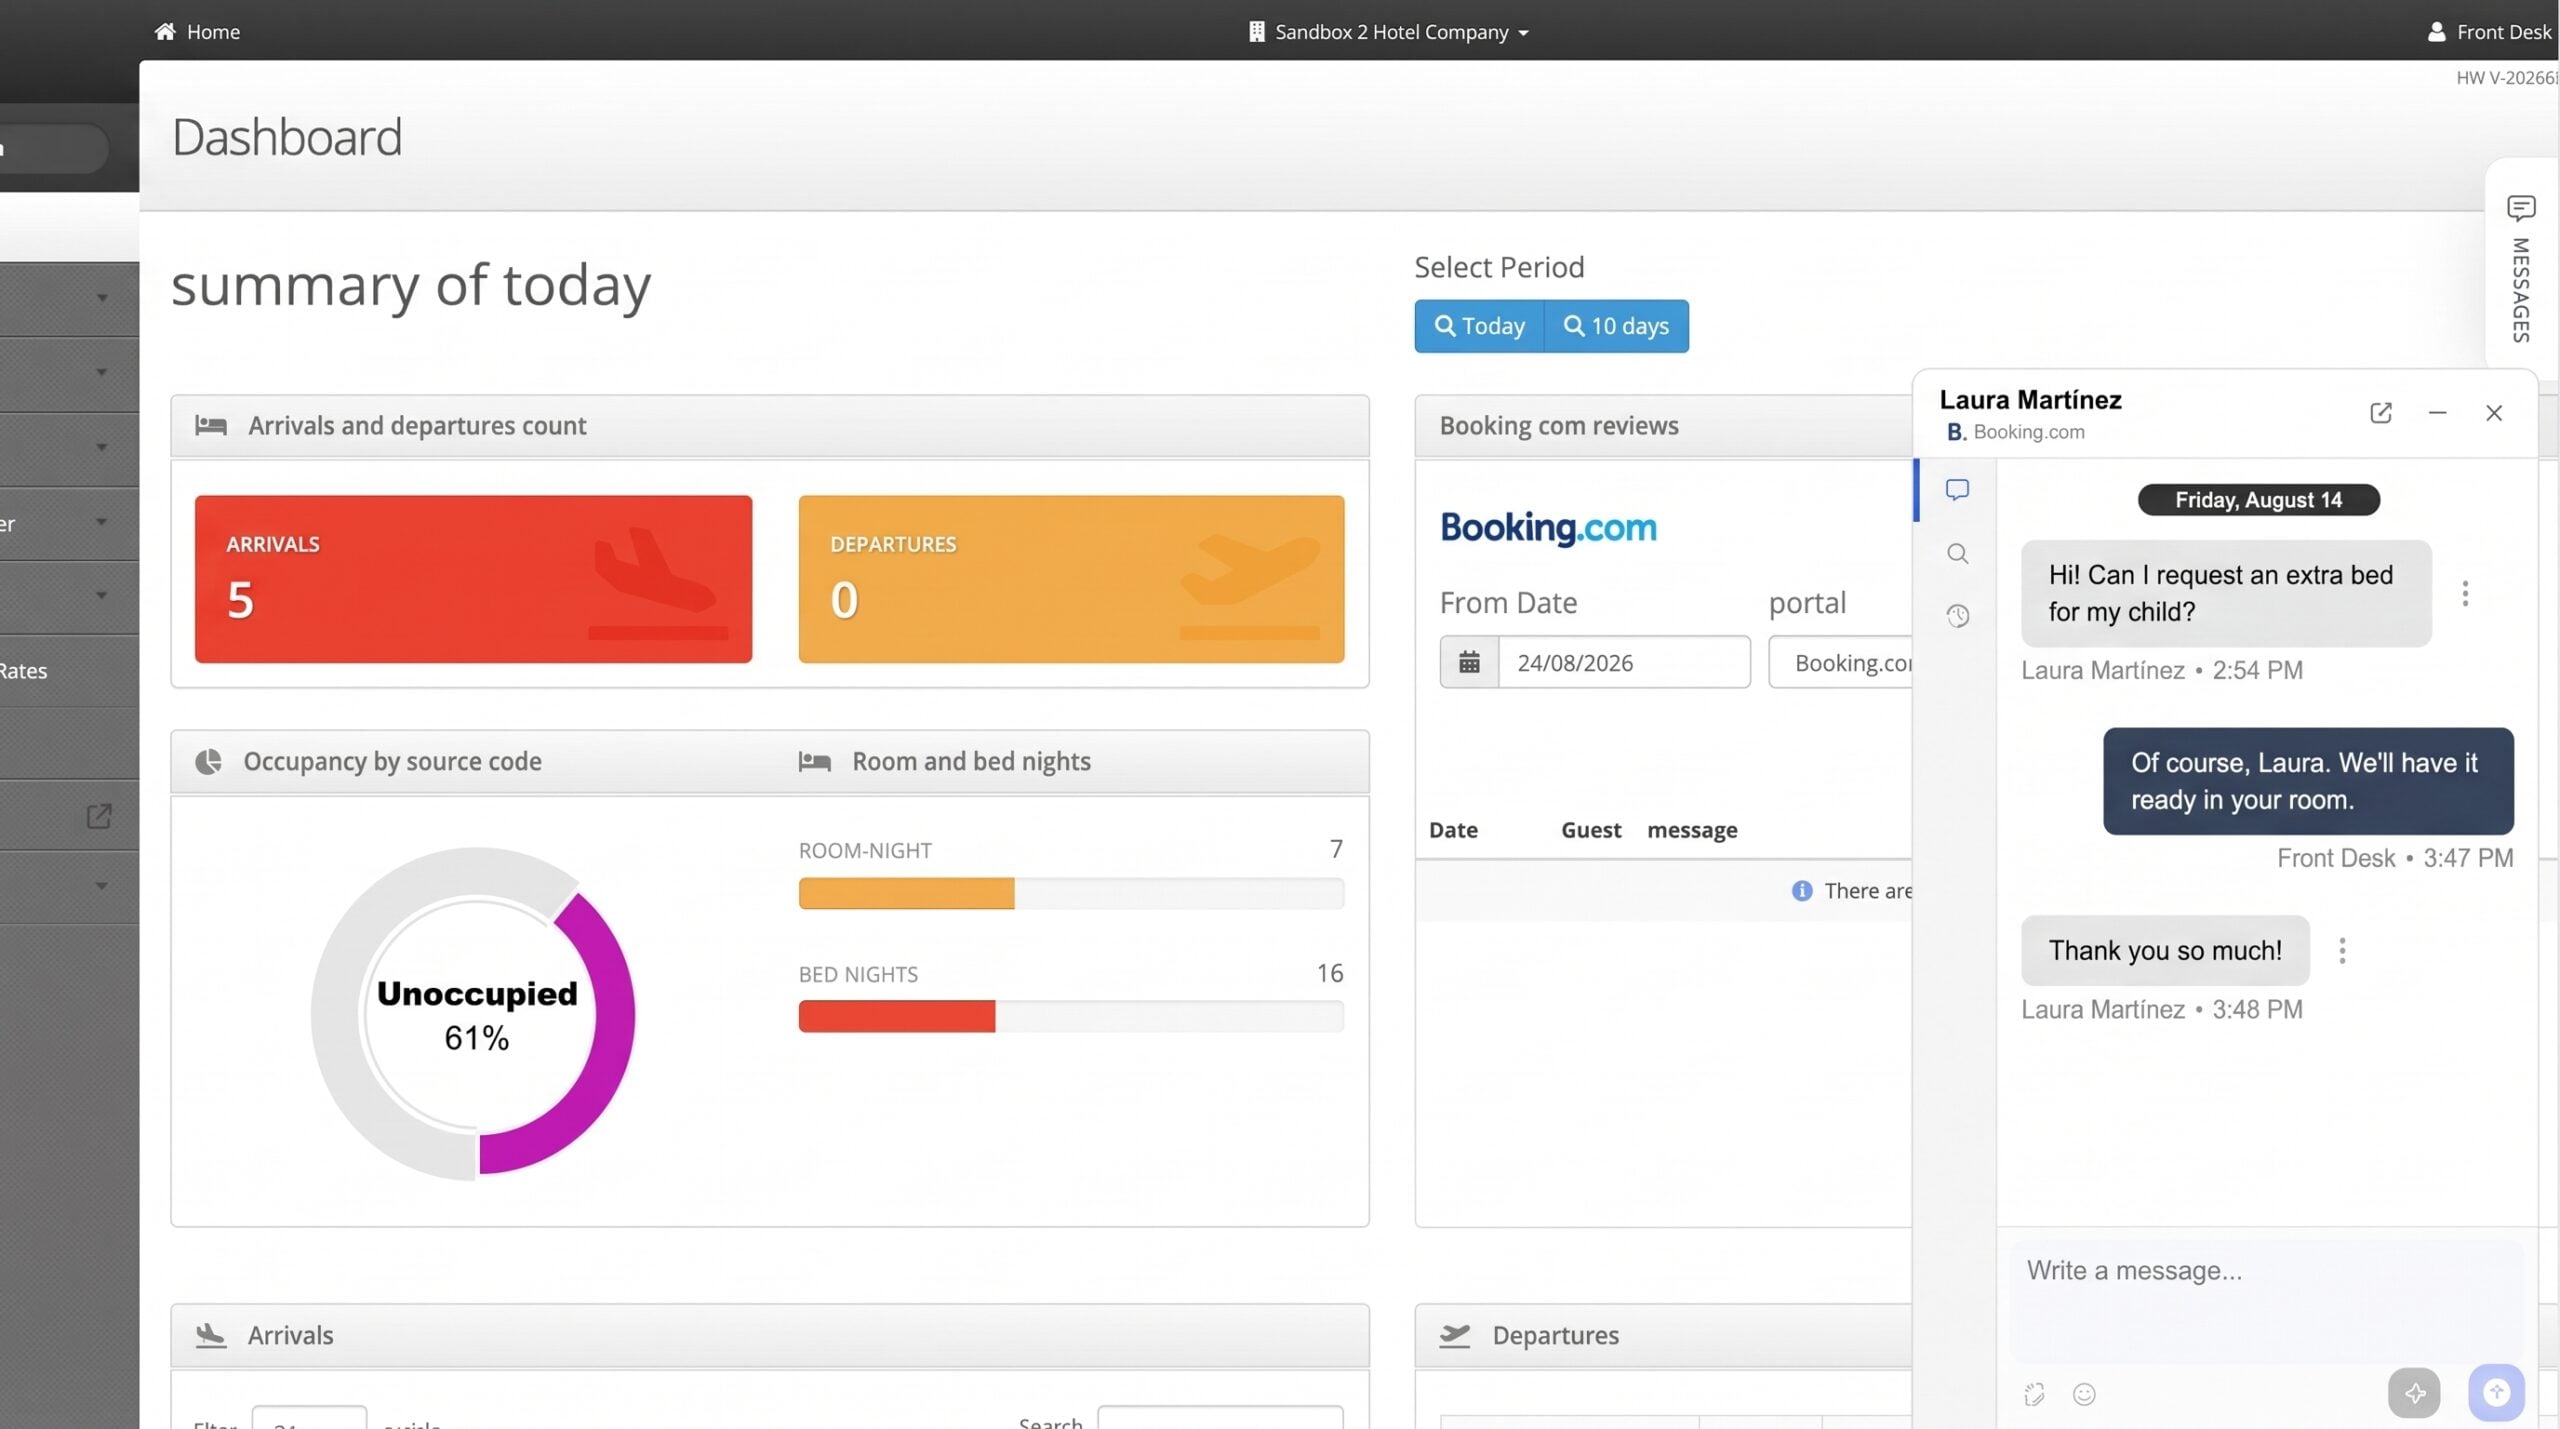Click the Home menu link
Screen dimensions: 2560x1429
pos(197,32)
